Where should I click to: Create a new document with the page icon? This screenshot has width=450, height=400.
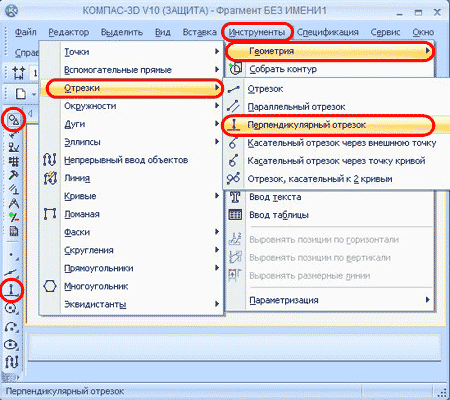[21, 94]
